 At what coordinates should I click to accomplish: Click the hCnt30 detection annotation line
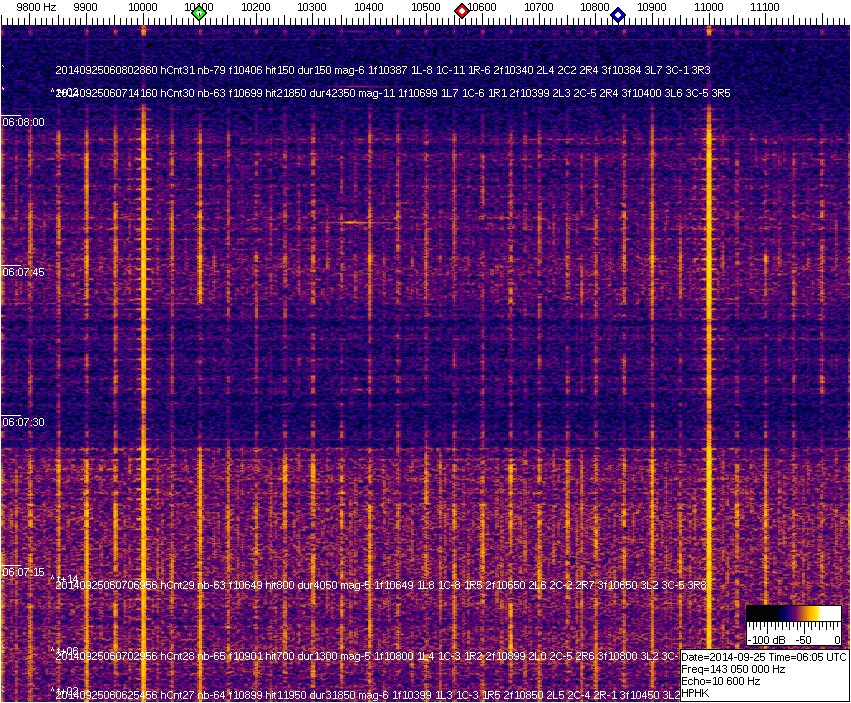(x=393, y=93)
